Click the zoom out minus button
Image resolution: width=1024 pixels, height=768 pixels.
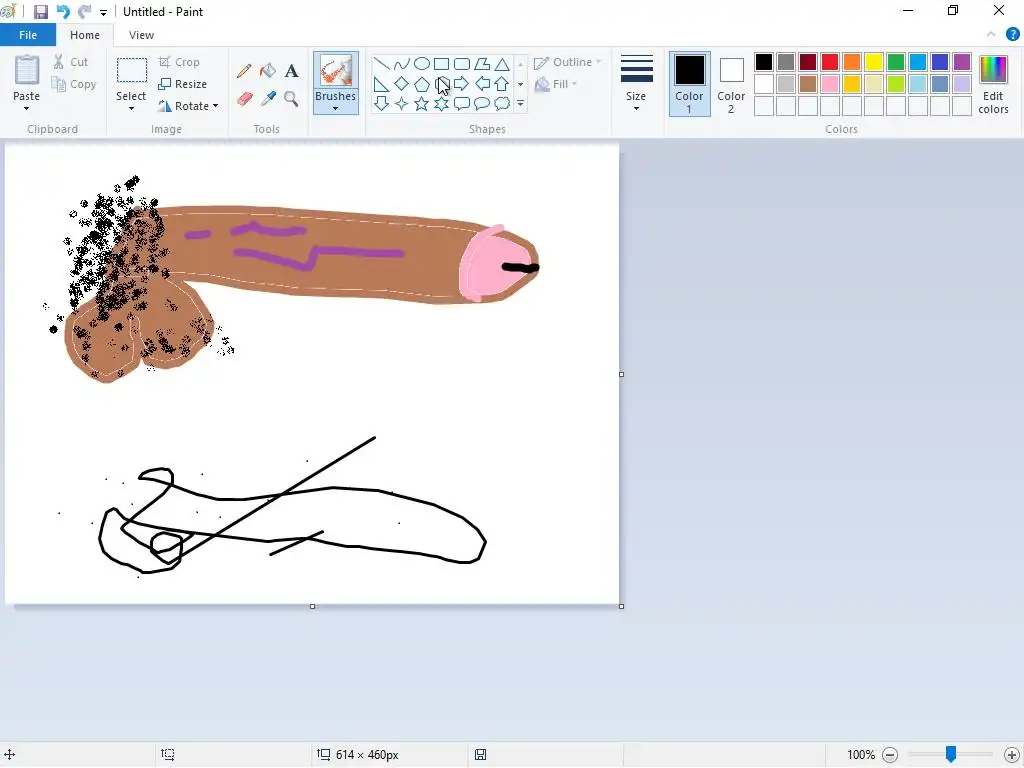click(x=890, y=755)
